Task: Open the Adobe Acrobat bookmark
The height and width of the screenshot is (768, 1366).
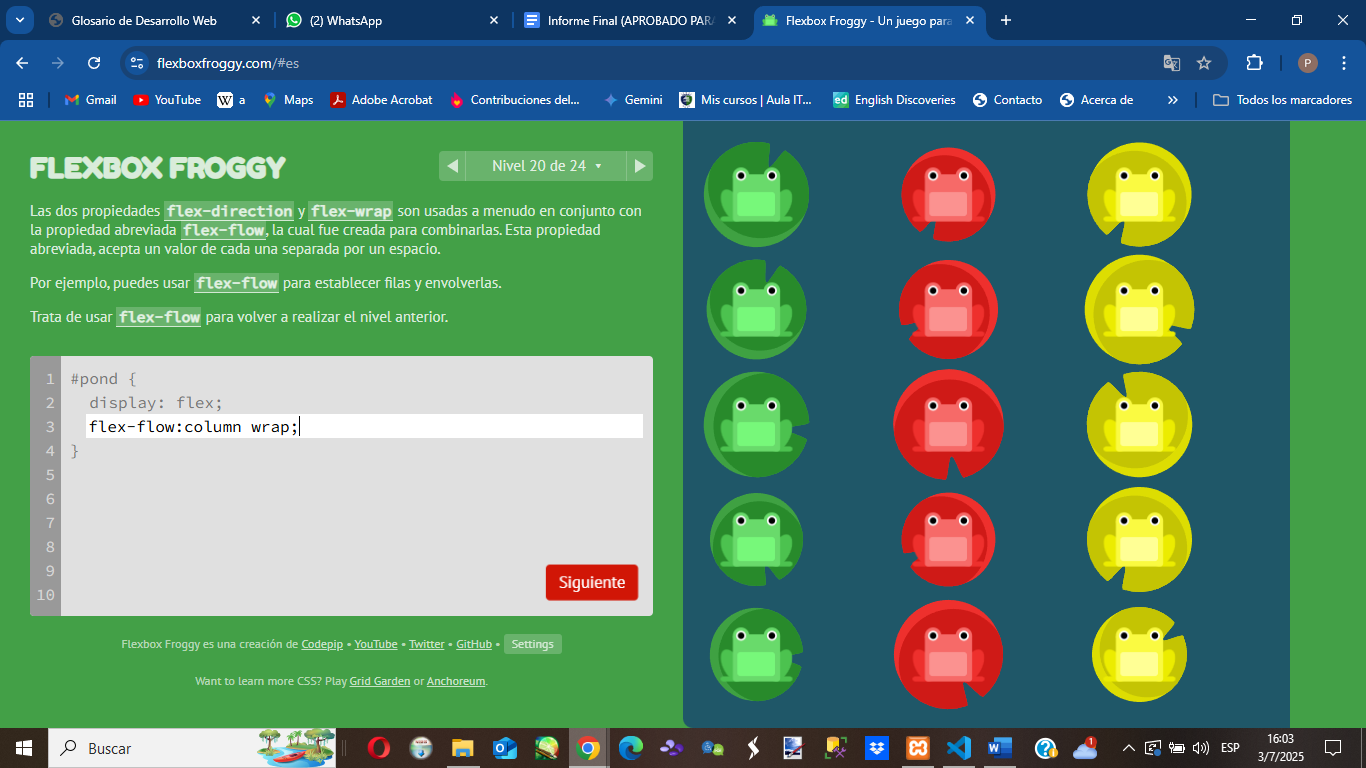Action: pos(382,100)
